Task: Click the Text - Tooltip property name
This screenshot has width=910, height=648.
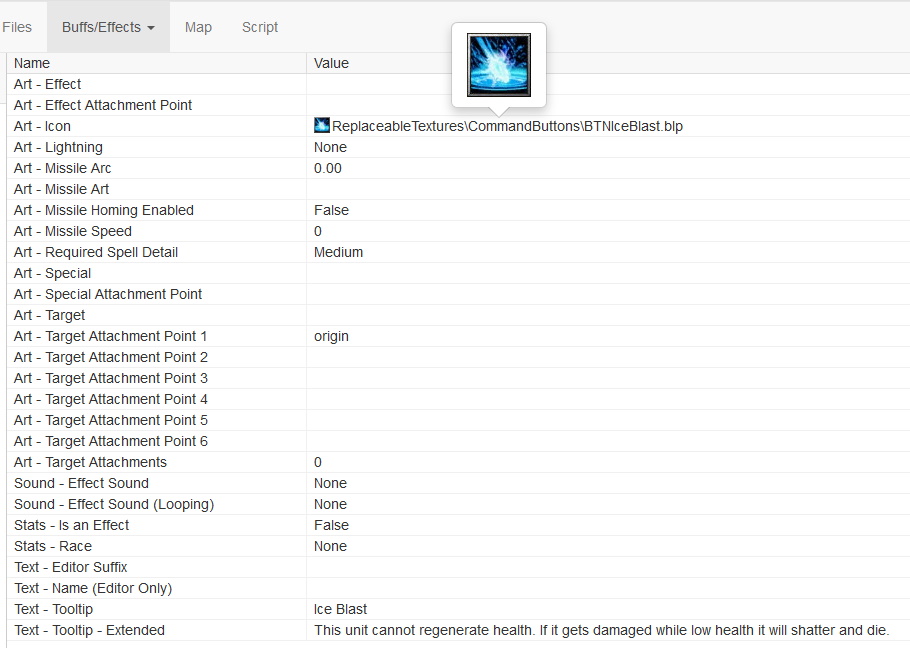Action: tap(53, 609)
